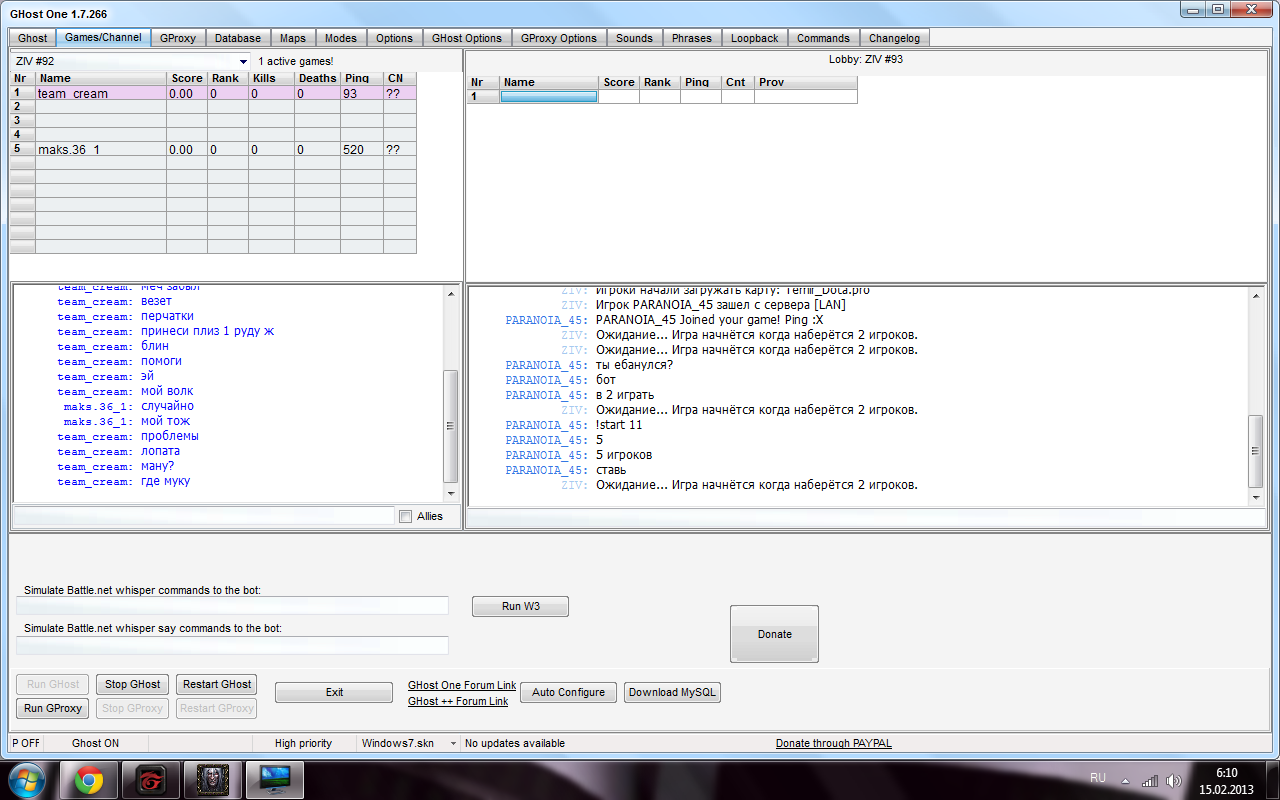Image resolution: width=1280 pixels, height=800 pixels.
Task: Open the monitor app taskbar icon
Action: 274,779
